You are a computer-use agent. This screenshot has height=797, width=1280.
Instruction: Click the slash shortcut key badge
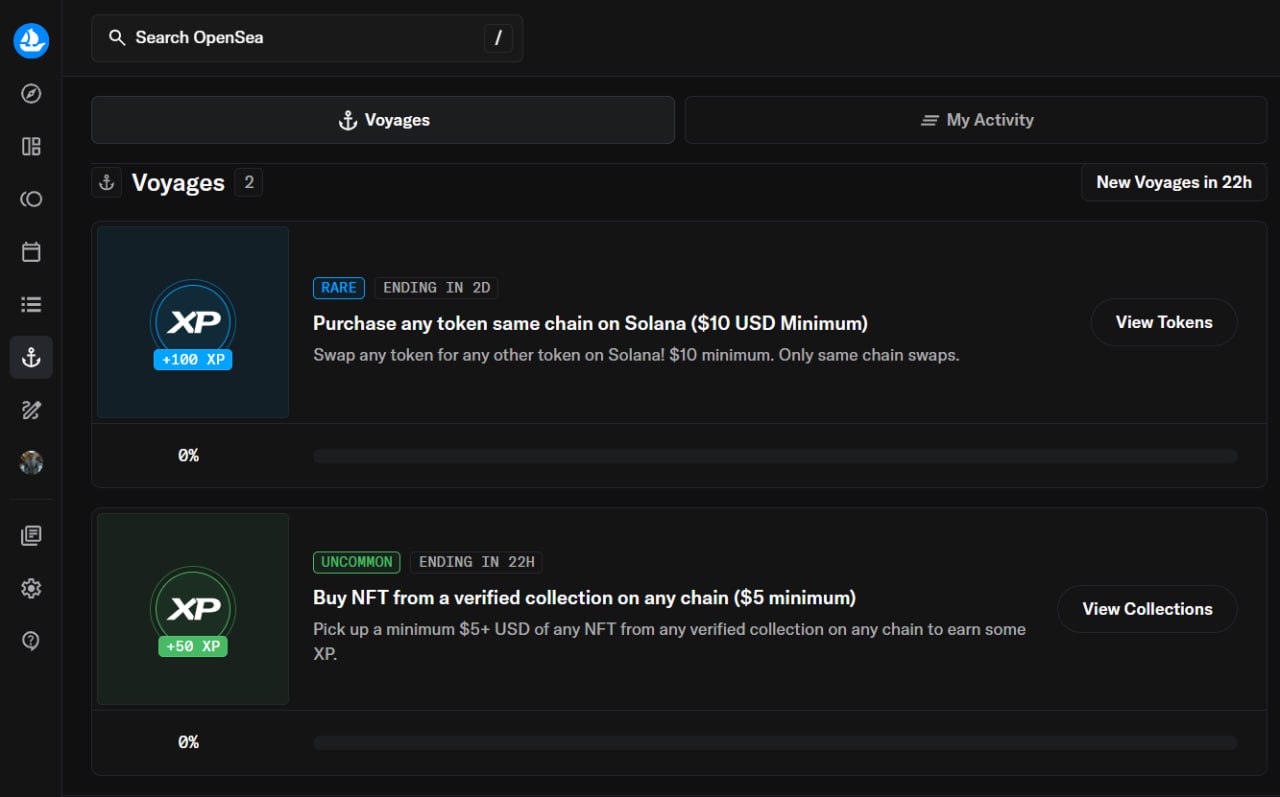tap(498, 38)
